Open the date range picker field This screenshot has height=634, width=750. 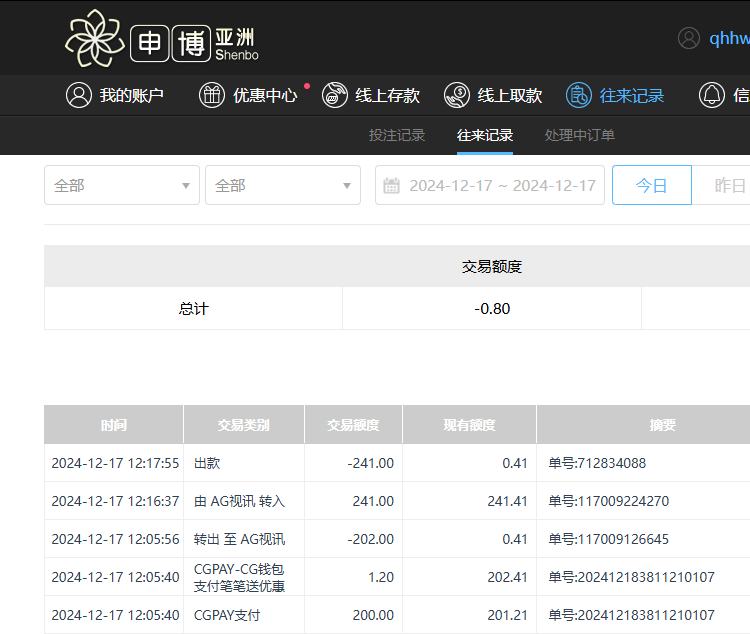(x=500, y=185)
